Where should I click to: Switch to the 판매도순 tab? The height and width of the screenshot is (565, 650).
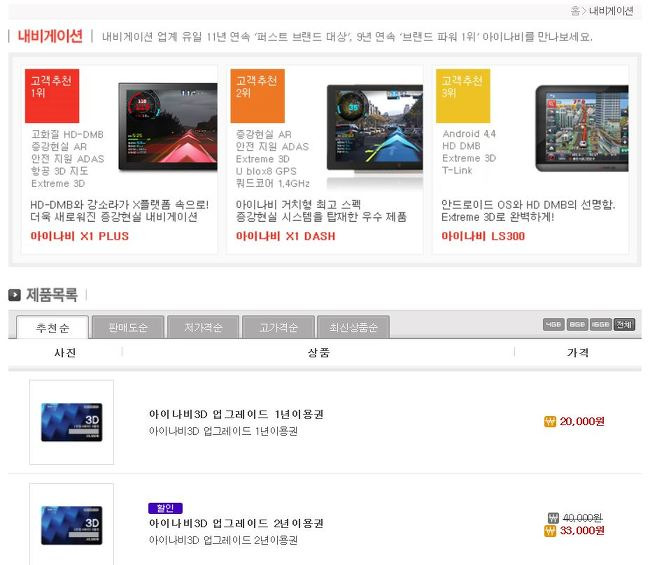pos(128,327)
